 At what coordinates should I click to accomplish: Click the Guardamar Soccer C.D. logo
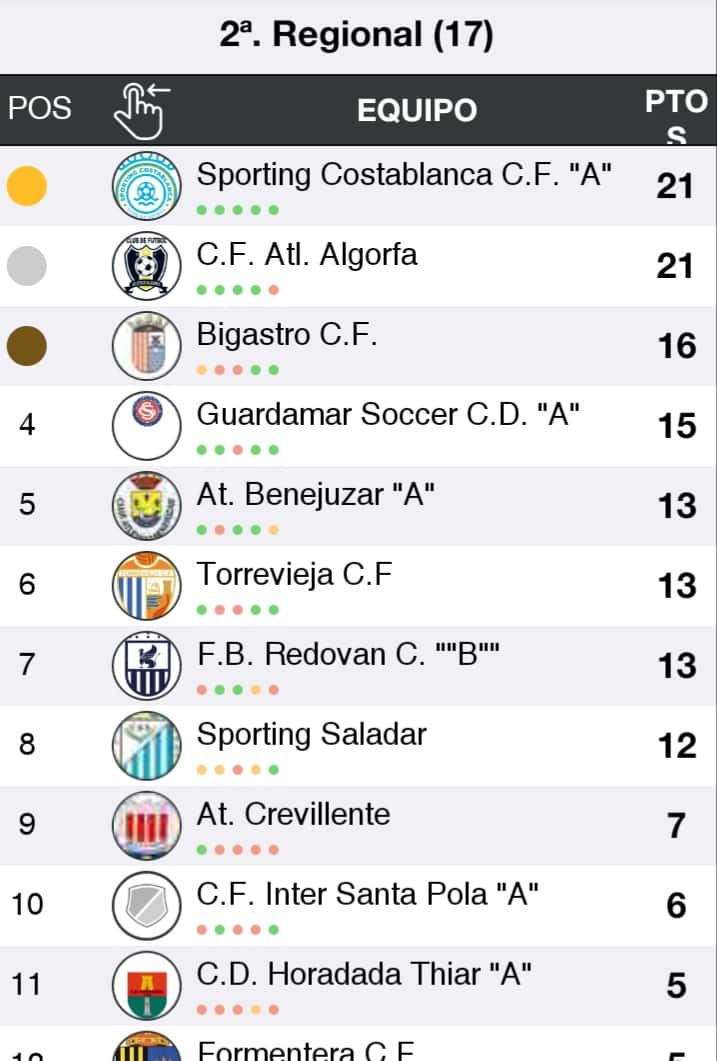[x=147, y=426]
